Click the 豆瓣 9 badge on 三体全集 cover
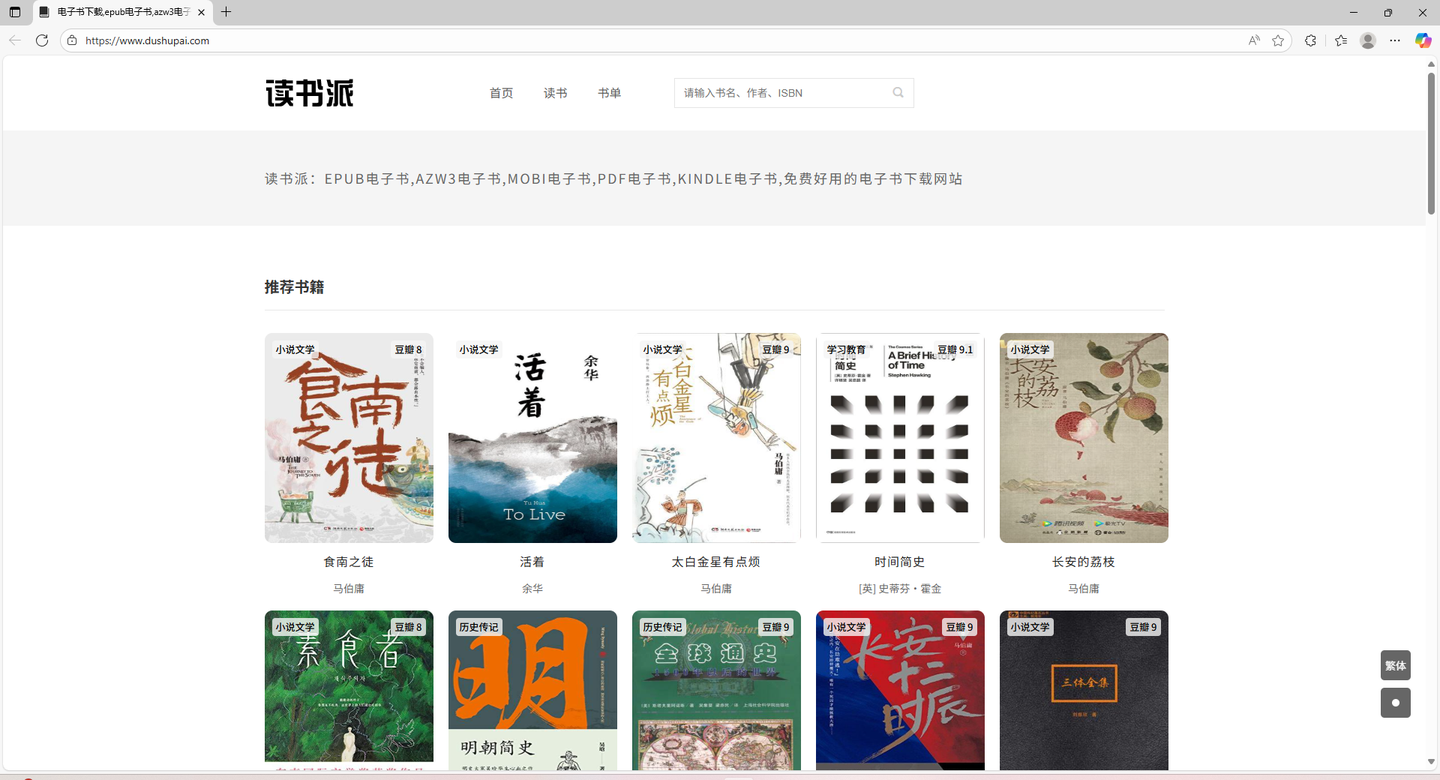 pos(1143,627)
